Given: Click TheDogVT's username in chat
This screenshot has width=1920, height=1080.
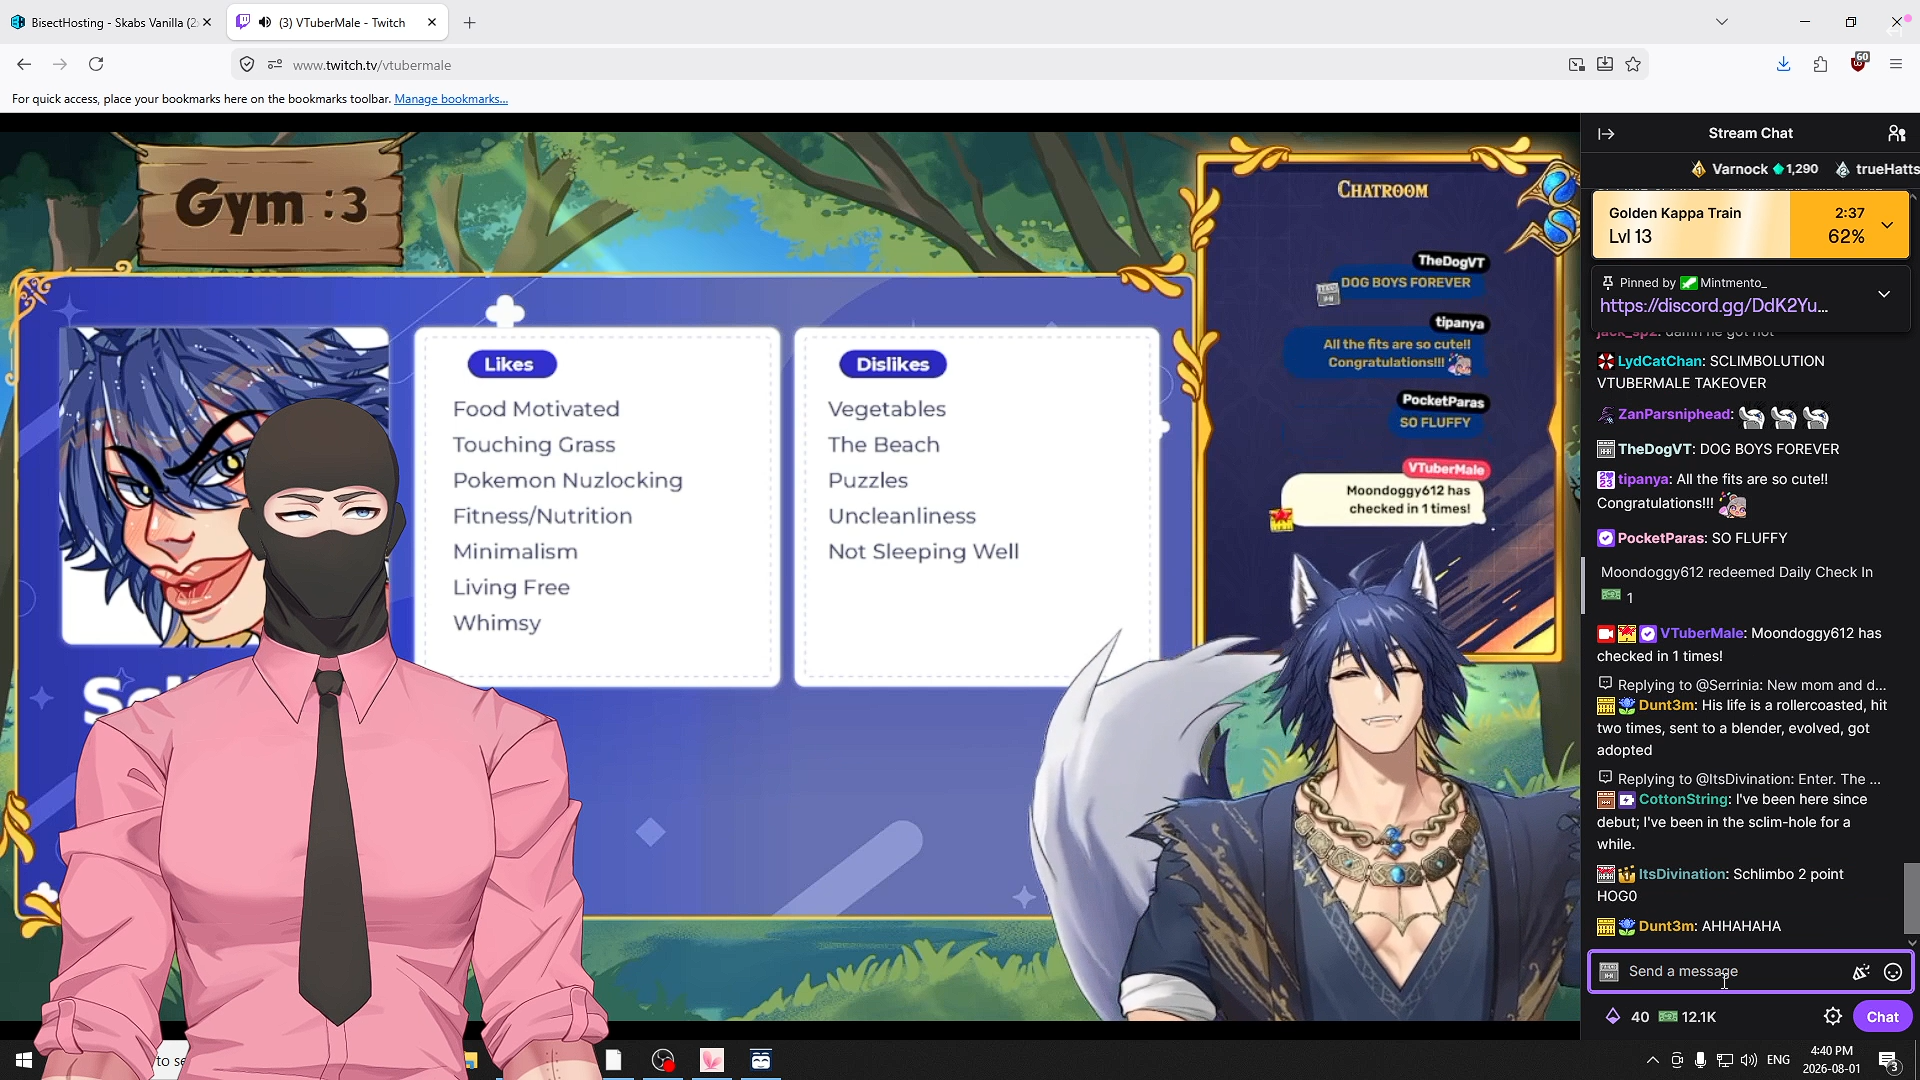Looking at the screenshot, I should [1655, 449].
